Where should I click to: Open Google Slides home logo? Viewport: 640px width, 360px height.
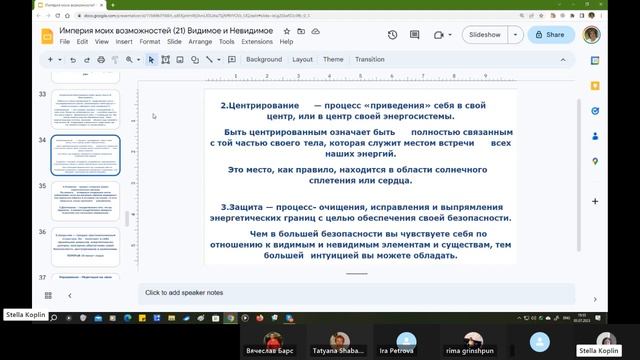tap(47, 36)
